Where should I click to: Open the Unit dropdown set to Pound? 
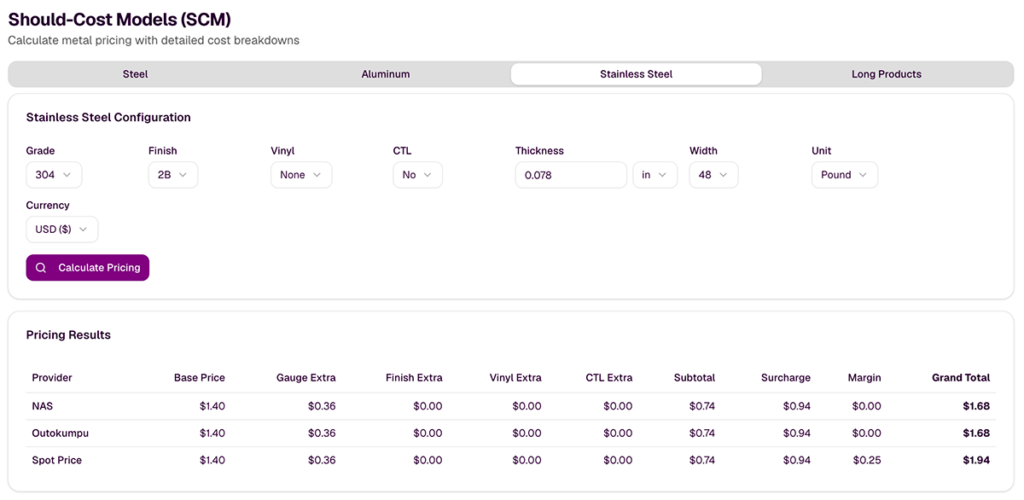pos(844,175)
